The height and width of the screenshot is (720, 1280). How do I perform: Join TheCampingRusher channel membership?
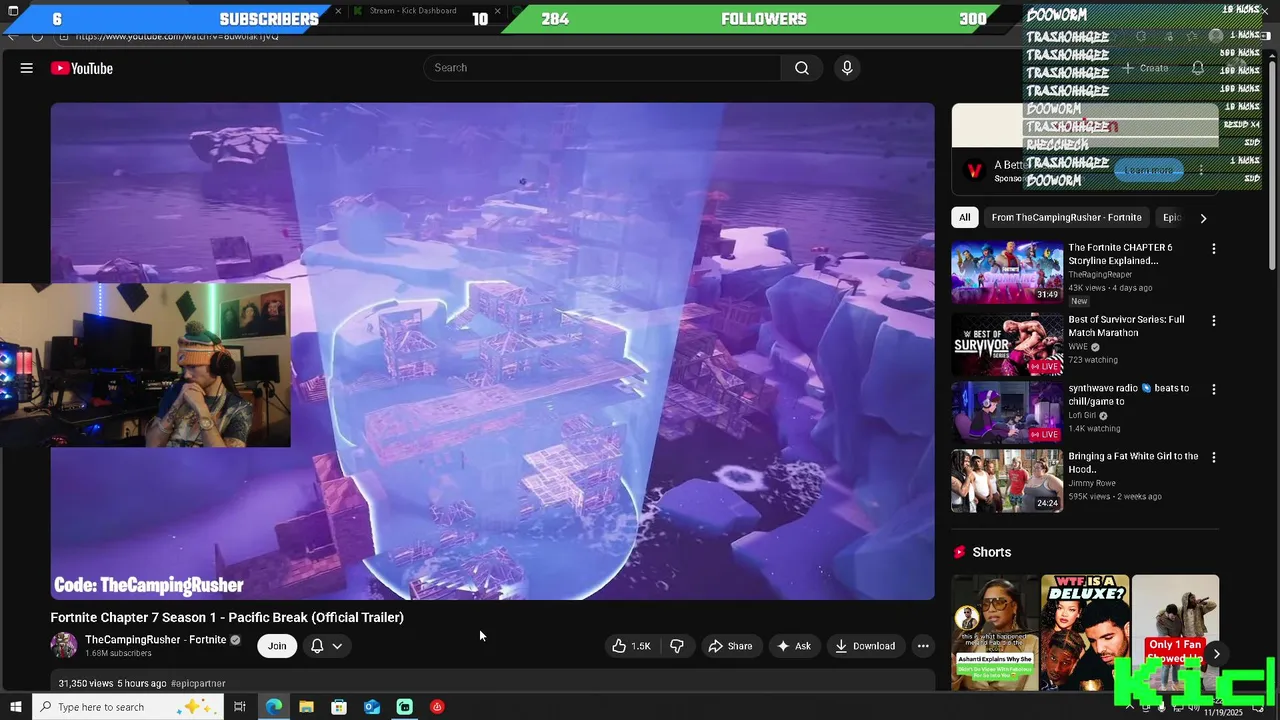click(277, 646)
